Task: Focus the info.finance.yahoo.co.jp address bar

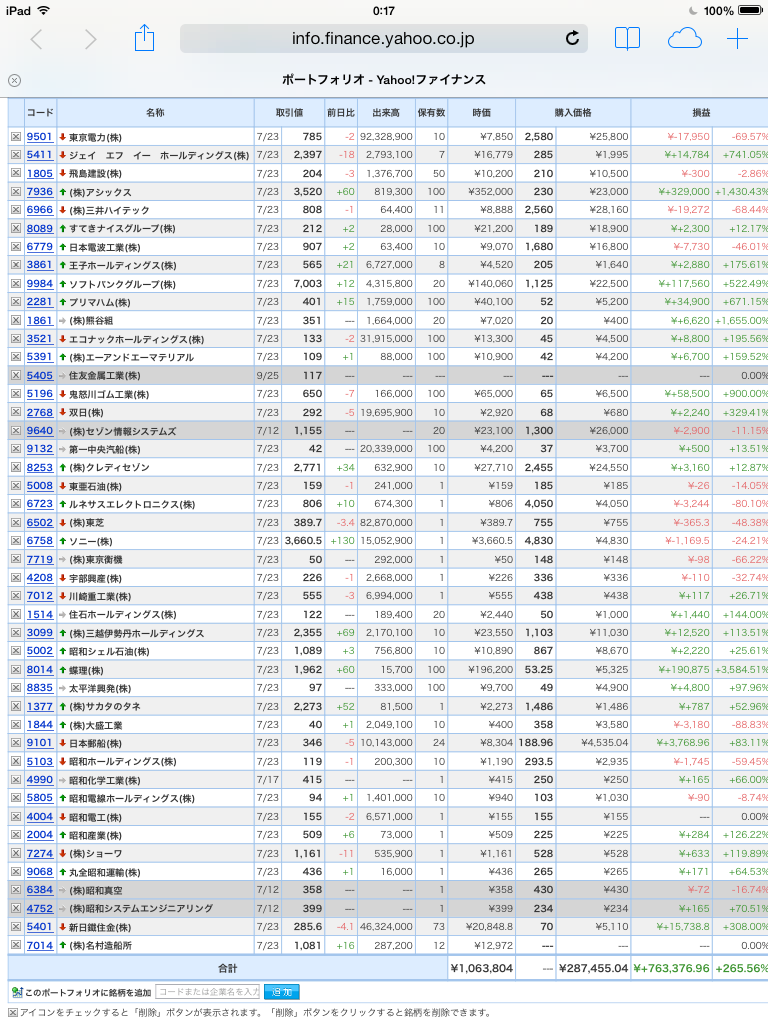Action: 383,39
